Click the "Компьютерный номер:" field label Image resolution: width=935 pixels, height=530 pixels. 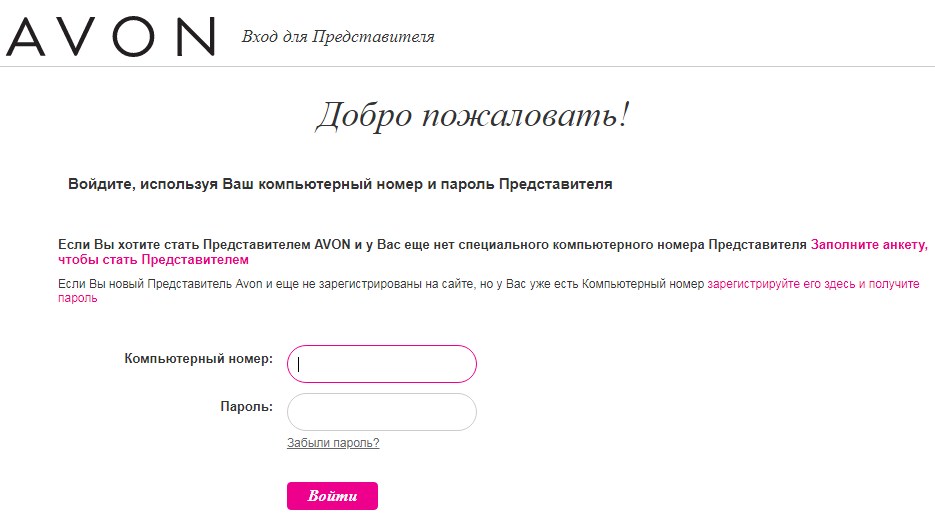click(x=198, y=358)
